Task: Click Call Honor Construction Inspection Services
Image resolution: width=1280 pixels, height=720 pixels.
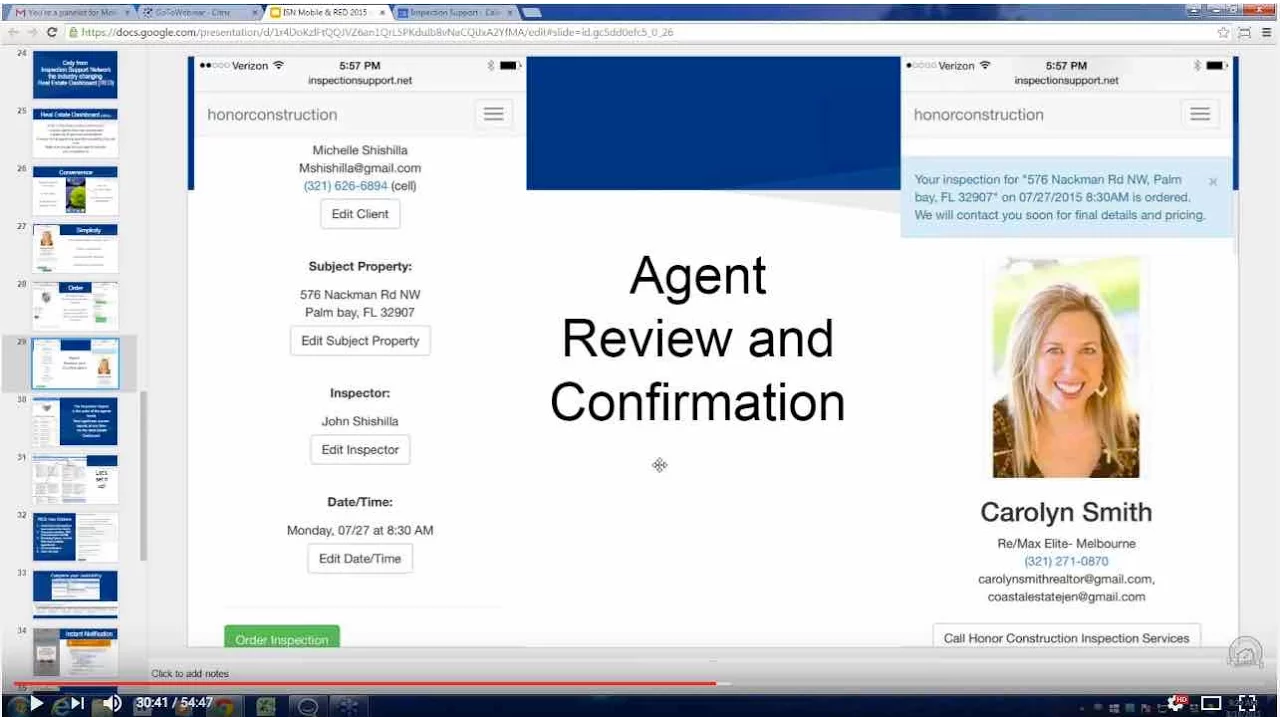Action: 1066,638
